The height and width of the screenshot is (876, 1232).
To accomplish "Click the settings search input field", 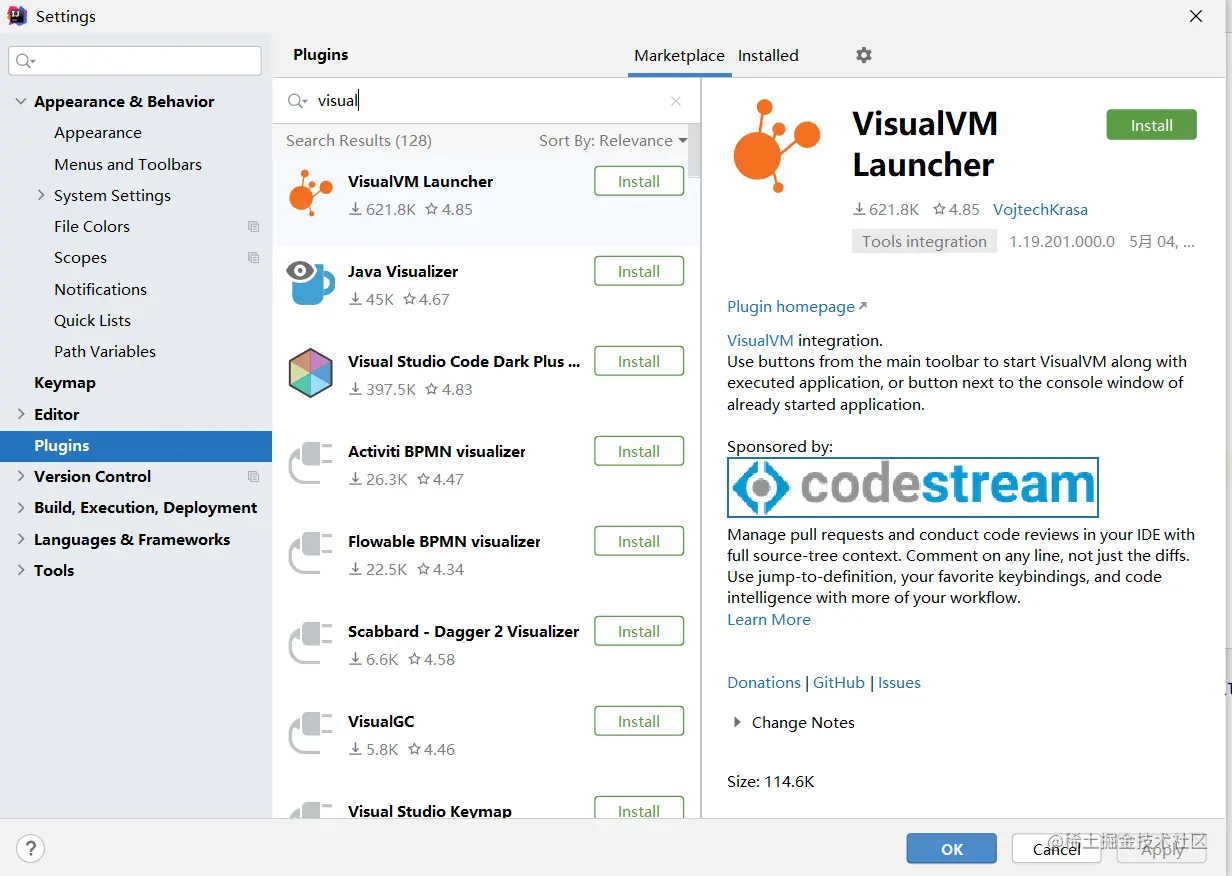I will coord(135,61).
